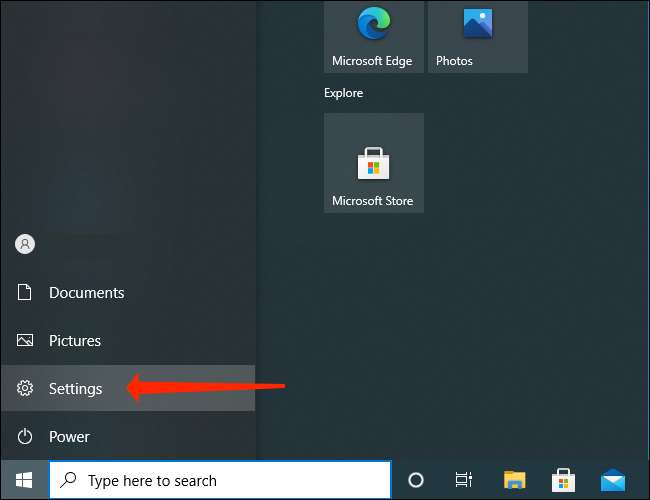Open the Mail app from the taskbar
The height and width of the screenshot is (500, 650).
coord(613,480)
